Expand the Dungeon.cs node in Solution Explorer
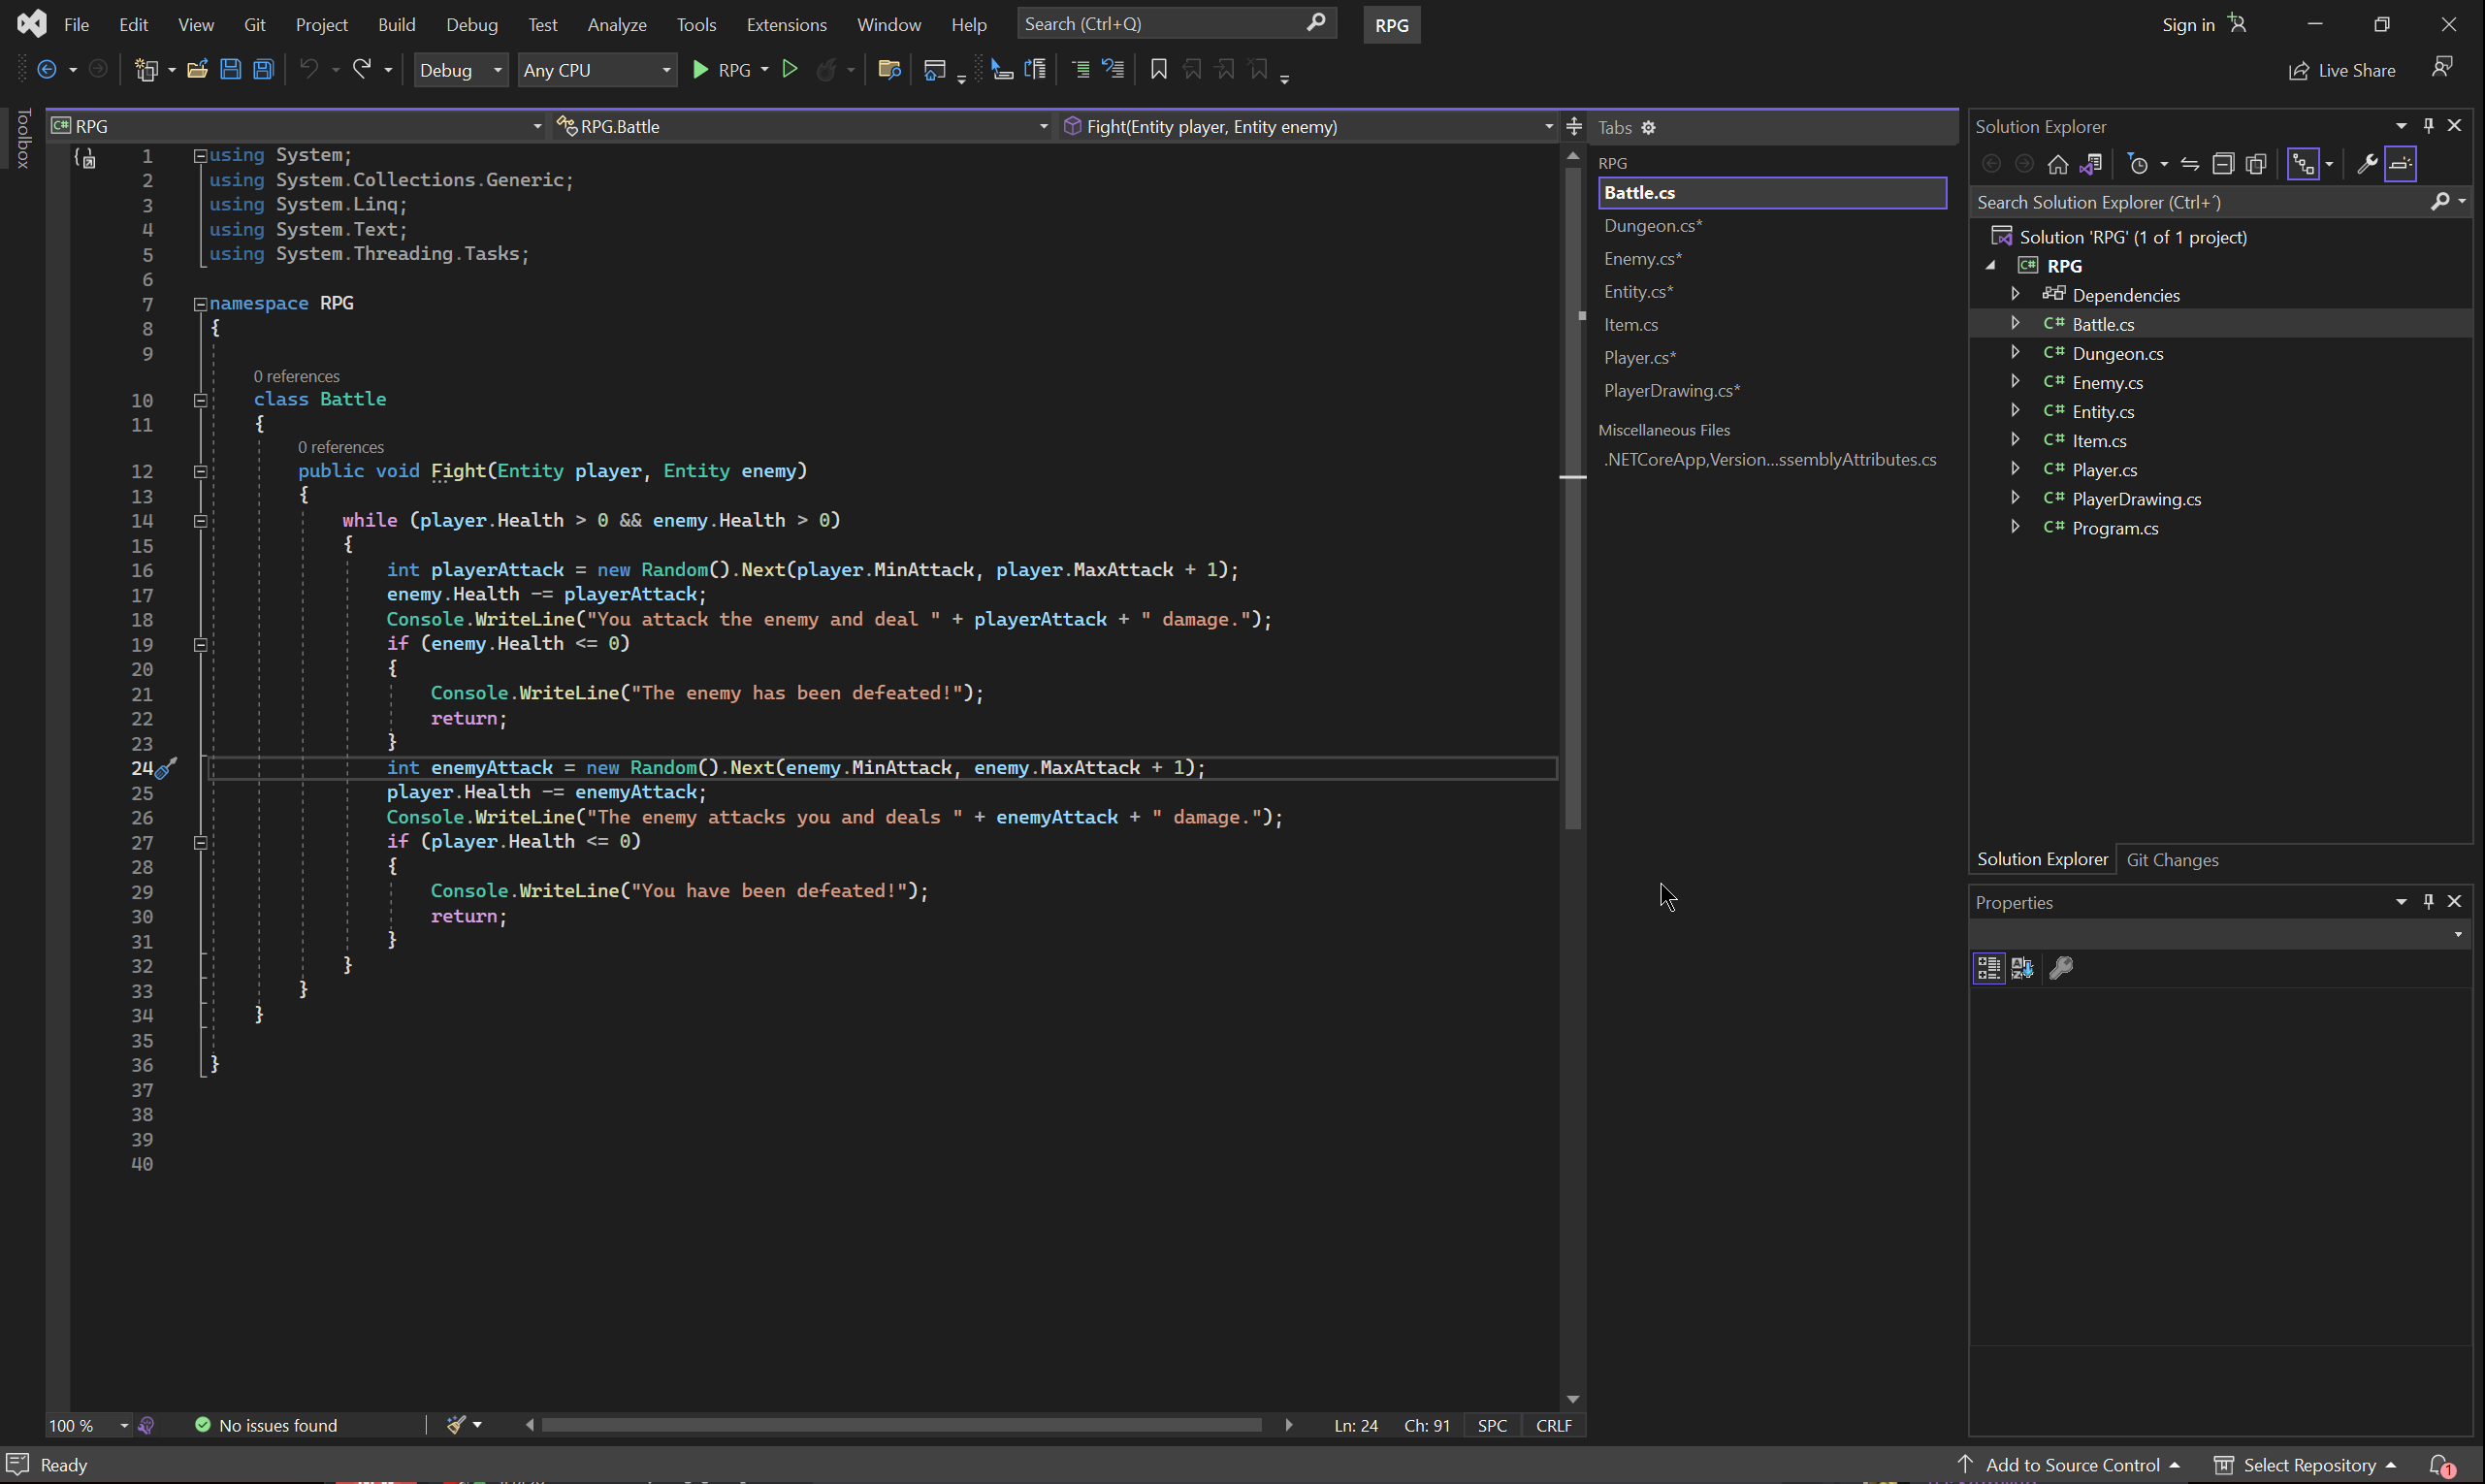The height and width of the screenshot is (1484, 2485). point(2015,353)
